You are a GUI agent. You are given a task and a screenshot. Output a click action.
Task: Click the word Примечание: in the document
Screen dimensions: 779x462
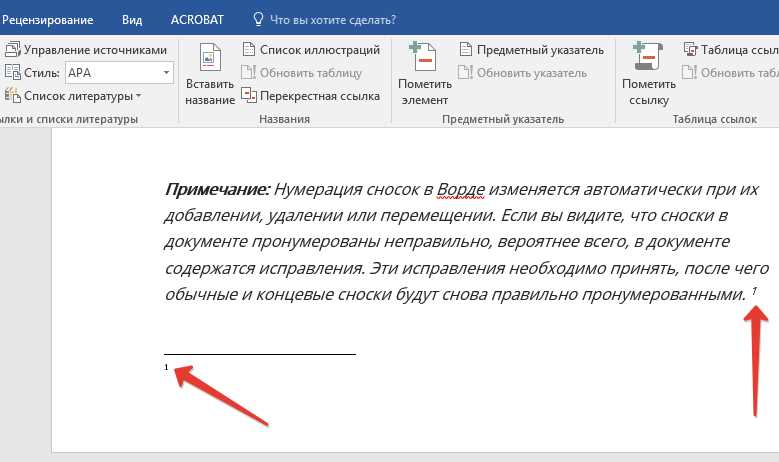pyautogui.click(x=217, y=189)
